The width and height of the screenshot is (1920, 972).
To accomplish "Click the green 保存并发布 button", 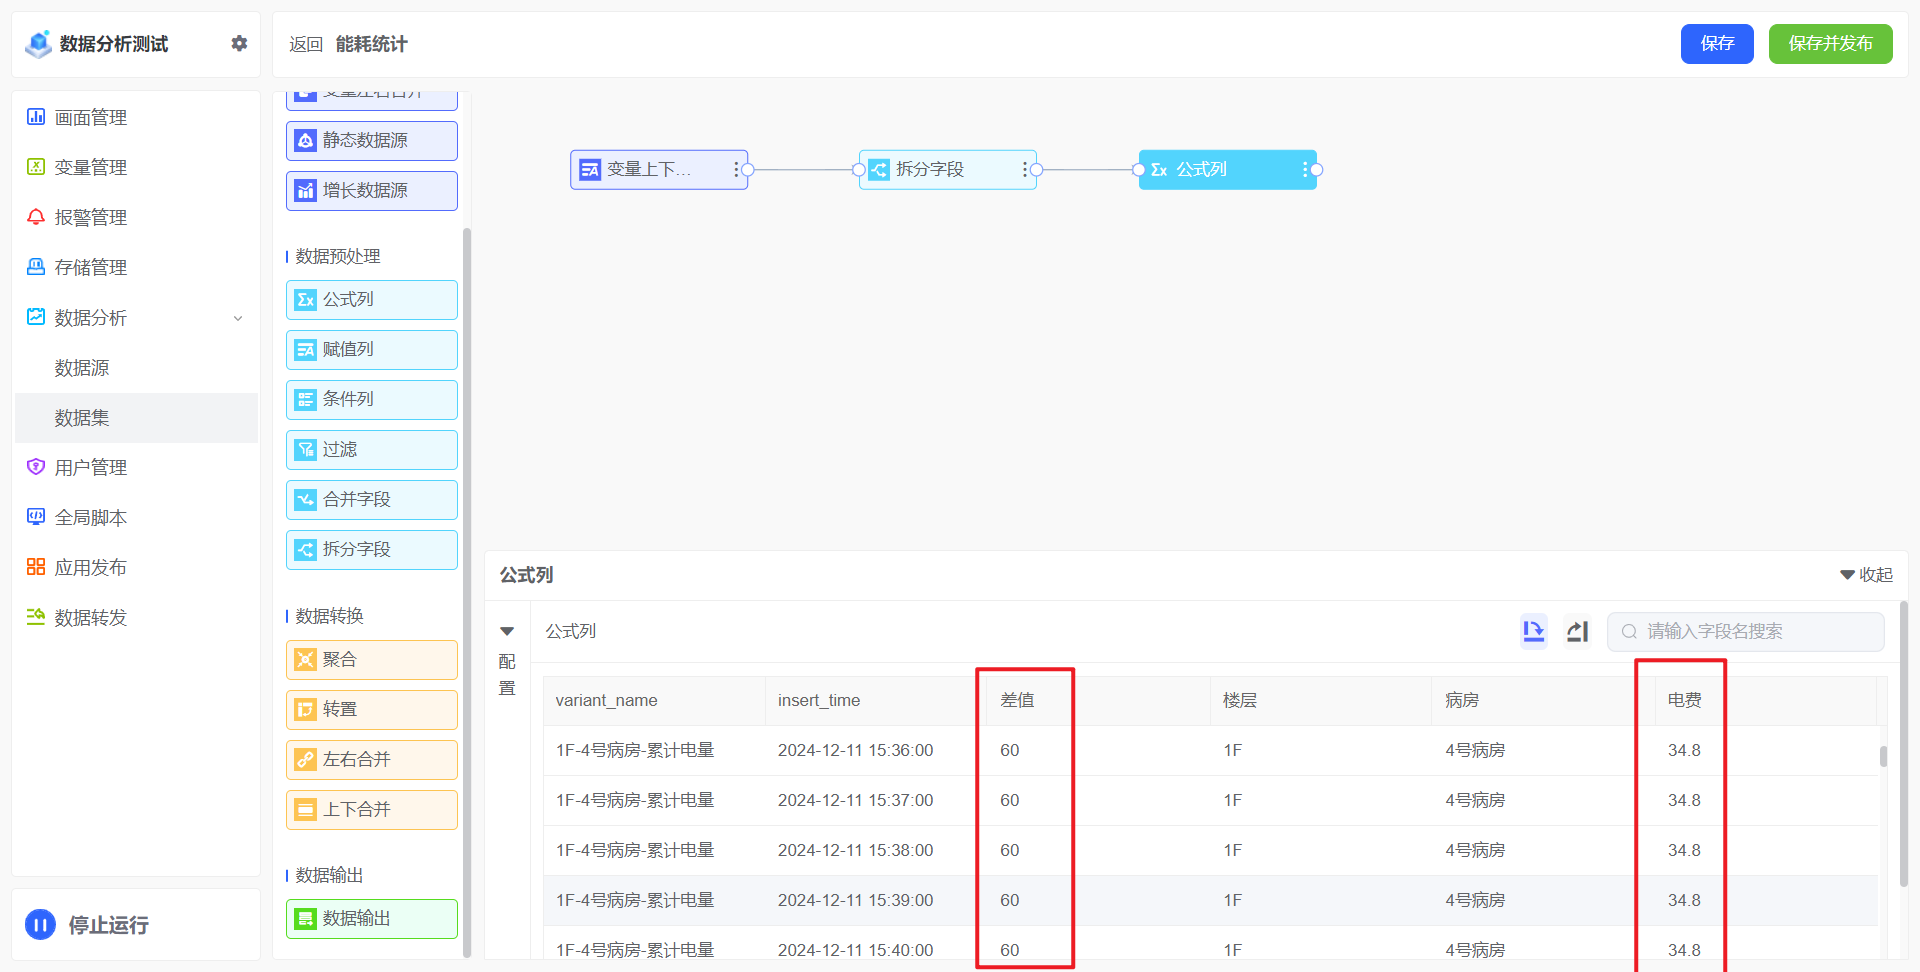I will click(1829, 44).
